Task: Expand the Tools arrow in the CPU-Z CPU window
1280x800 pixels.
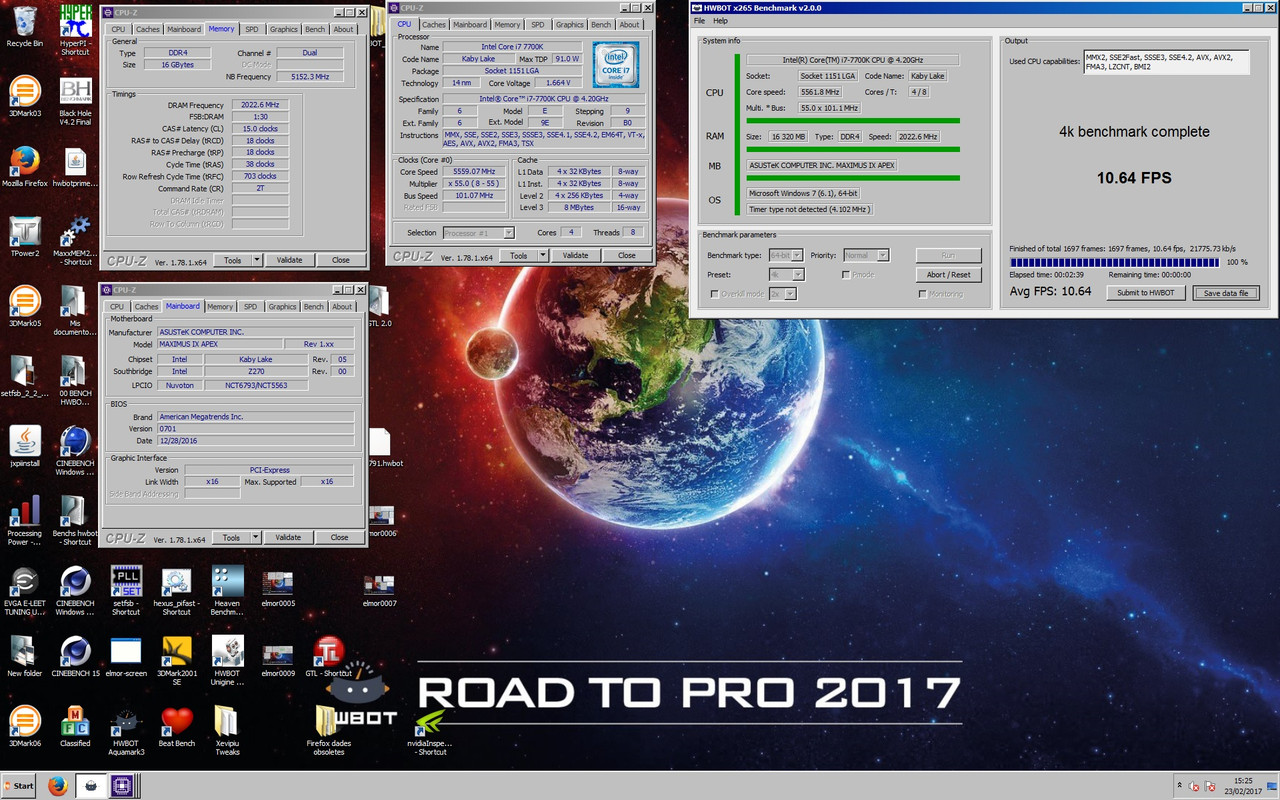Action: (x=543, y=255)
